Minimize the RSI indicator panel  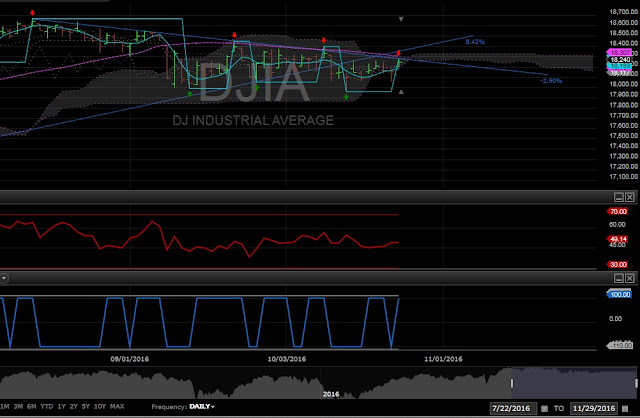pyautogui.click(x=619, y=198)
